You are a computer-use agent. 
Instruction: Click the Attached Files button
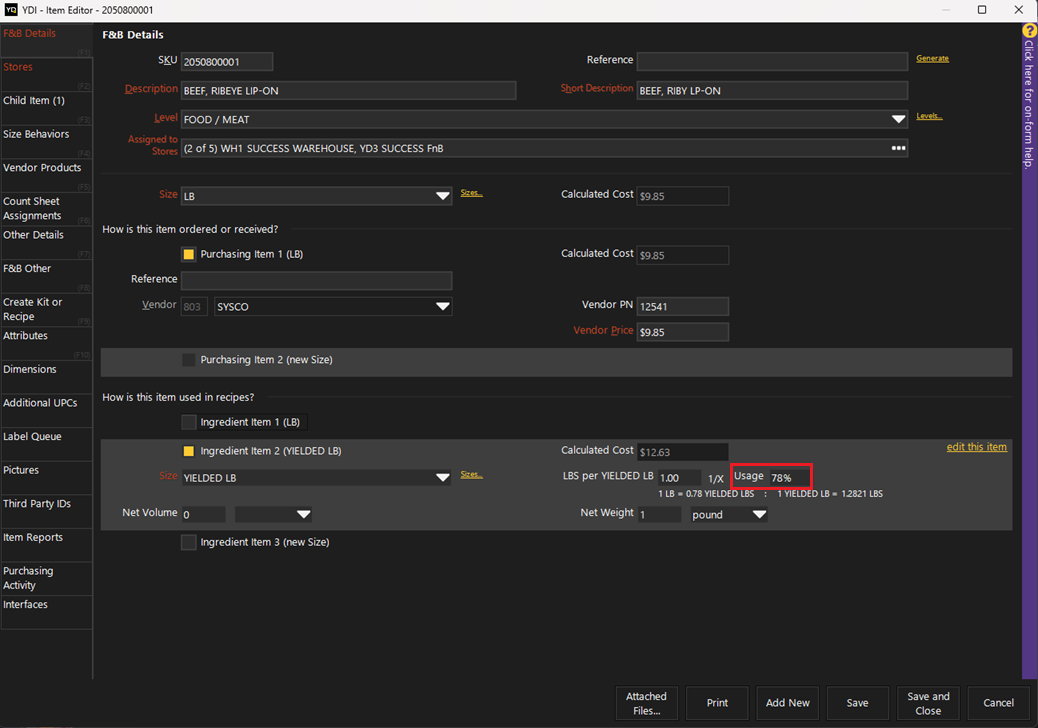[647, 703]
